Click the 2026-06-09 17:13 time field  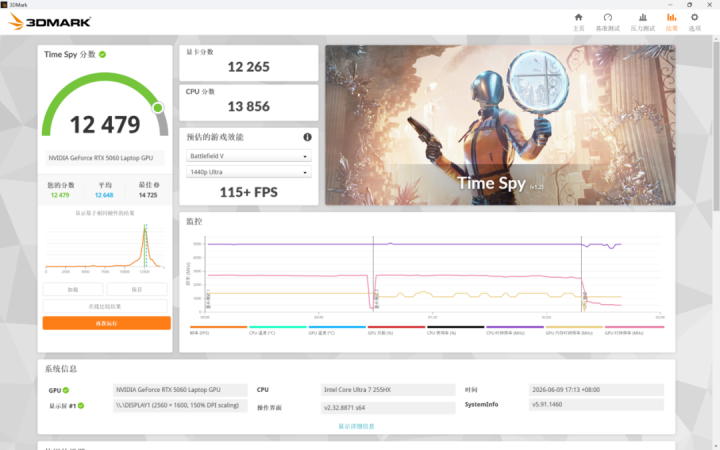tap(596, 390)
